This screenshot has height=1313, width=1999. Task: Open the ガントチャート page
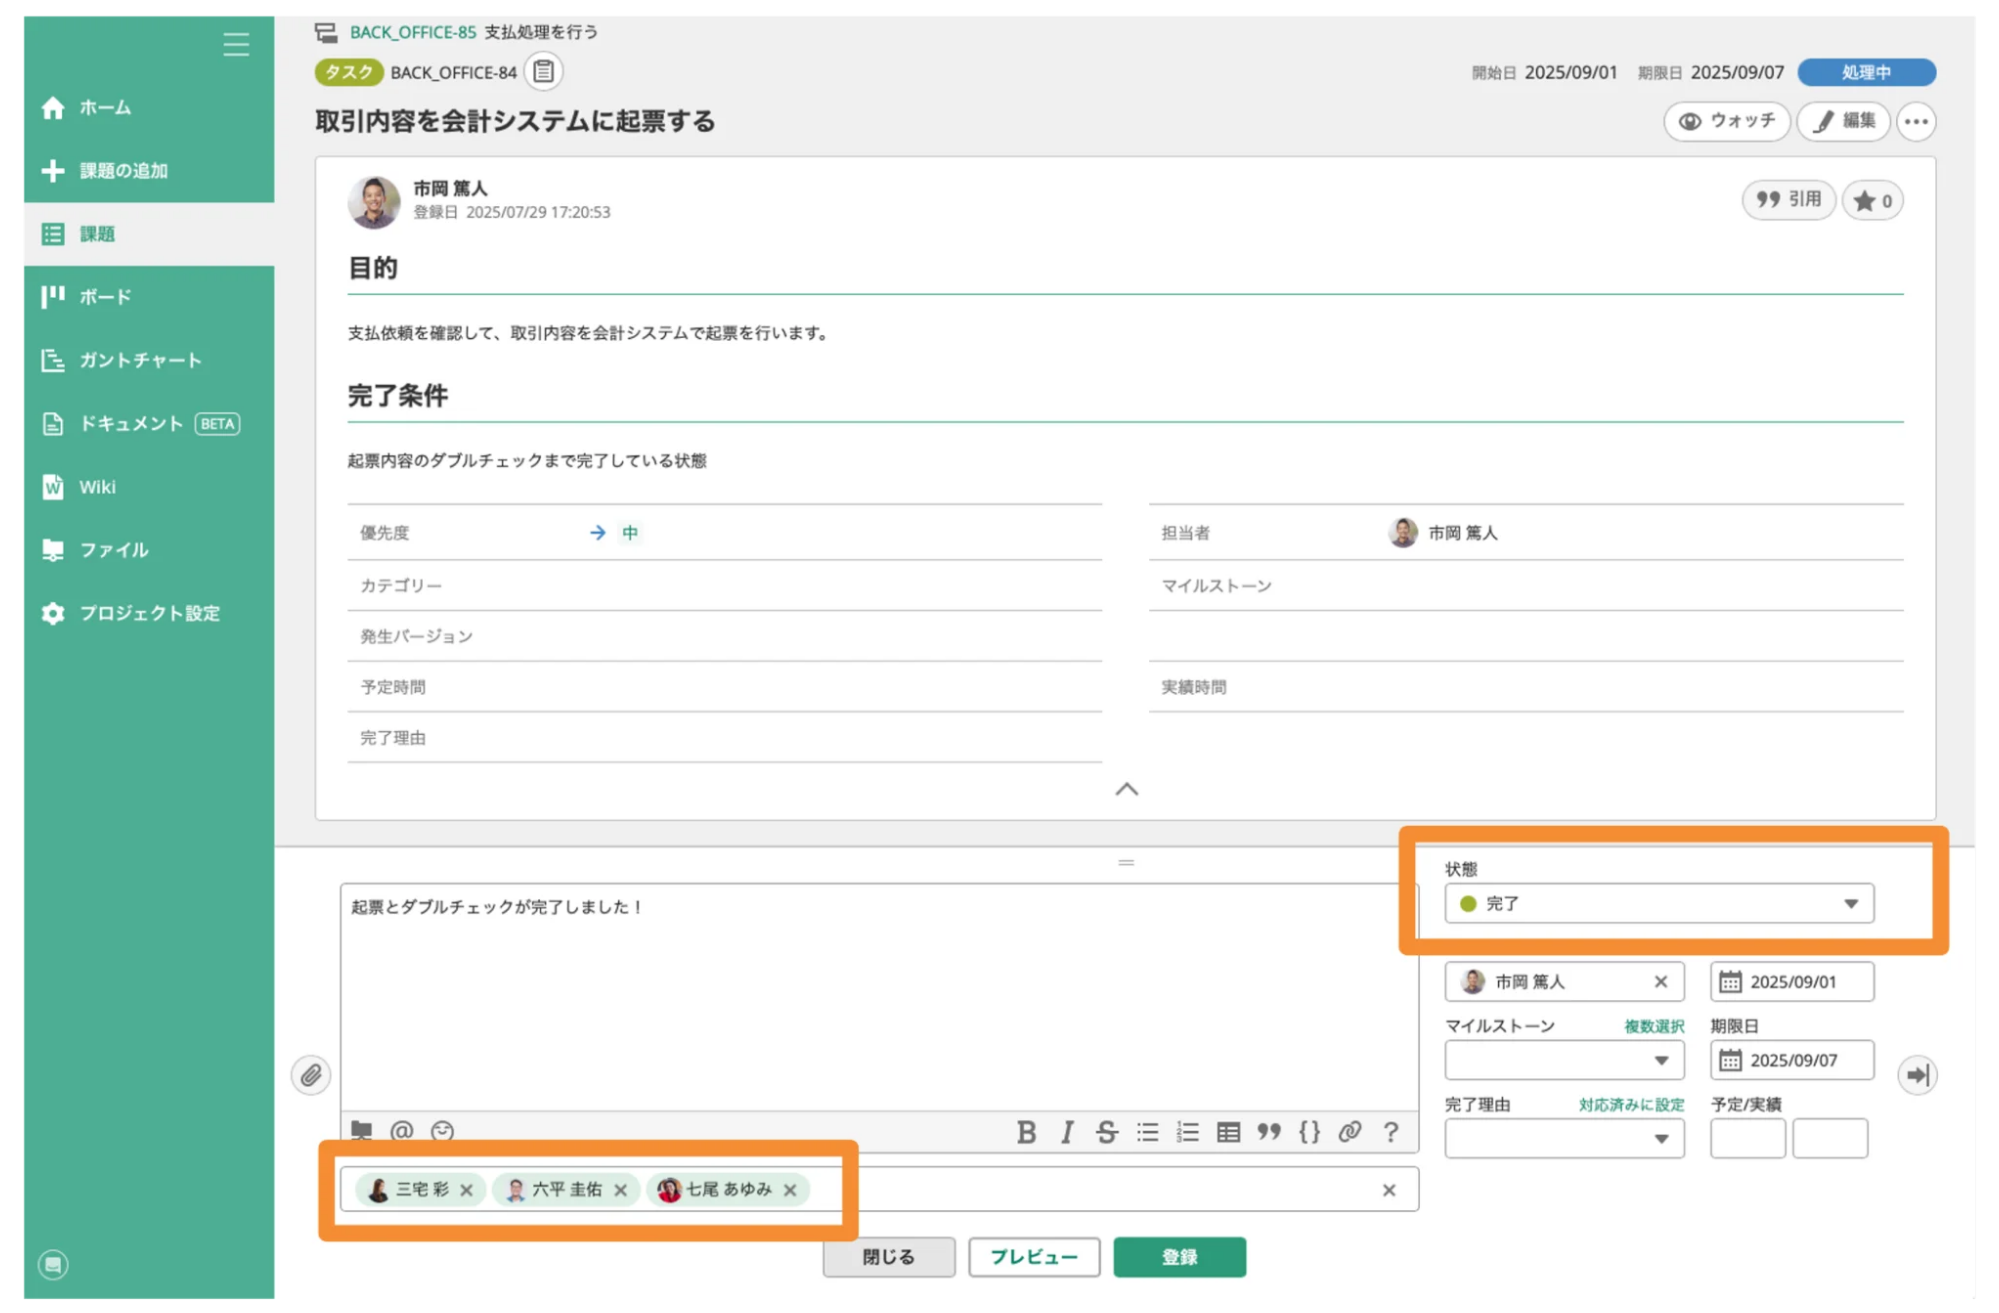click(149, 360)
